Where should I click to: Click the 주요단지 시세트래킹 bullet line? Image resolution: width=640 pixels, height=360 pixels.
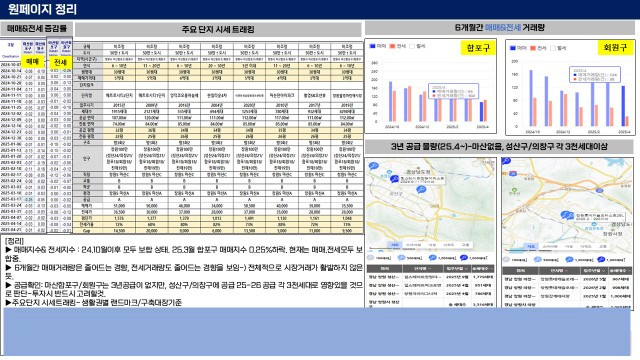click(94, 302)
